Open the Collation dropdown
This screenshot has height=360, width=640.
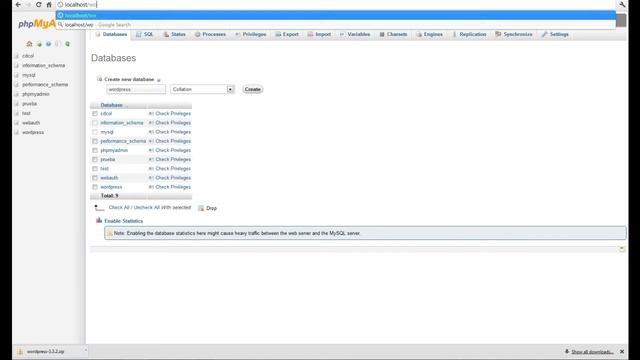(202, 89)
